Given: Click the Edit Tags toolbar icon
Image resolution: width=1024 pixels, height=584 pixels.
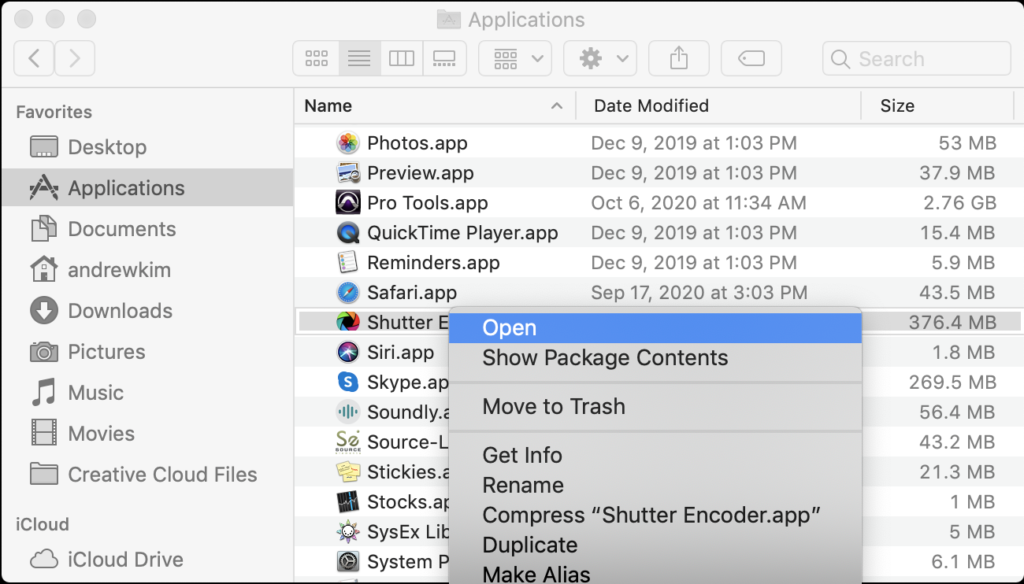Looking at the screenshot, I should coord(751,59).
